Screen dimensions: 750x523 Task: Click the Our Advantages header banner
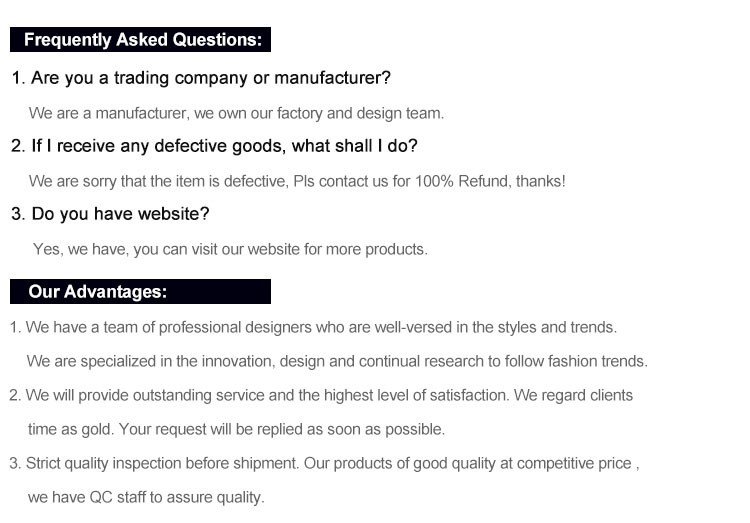pos(141,292)
